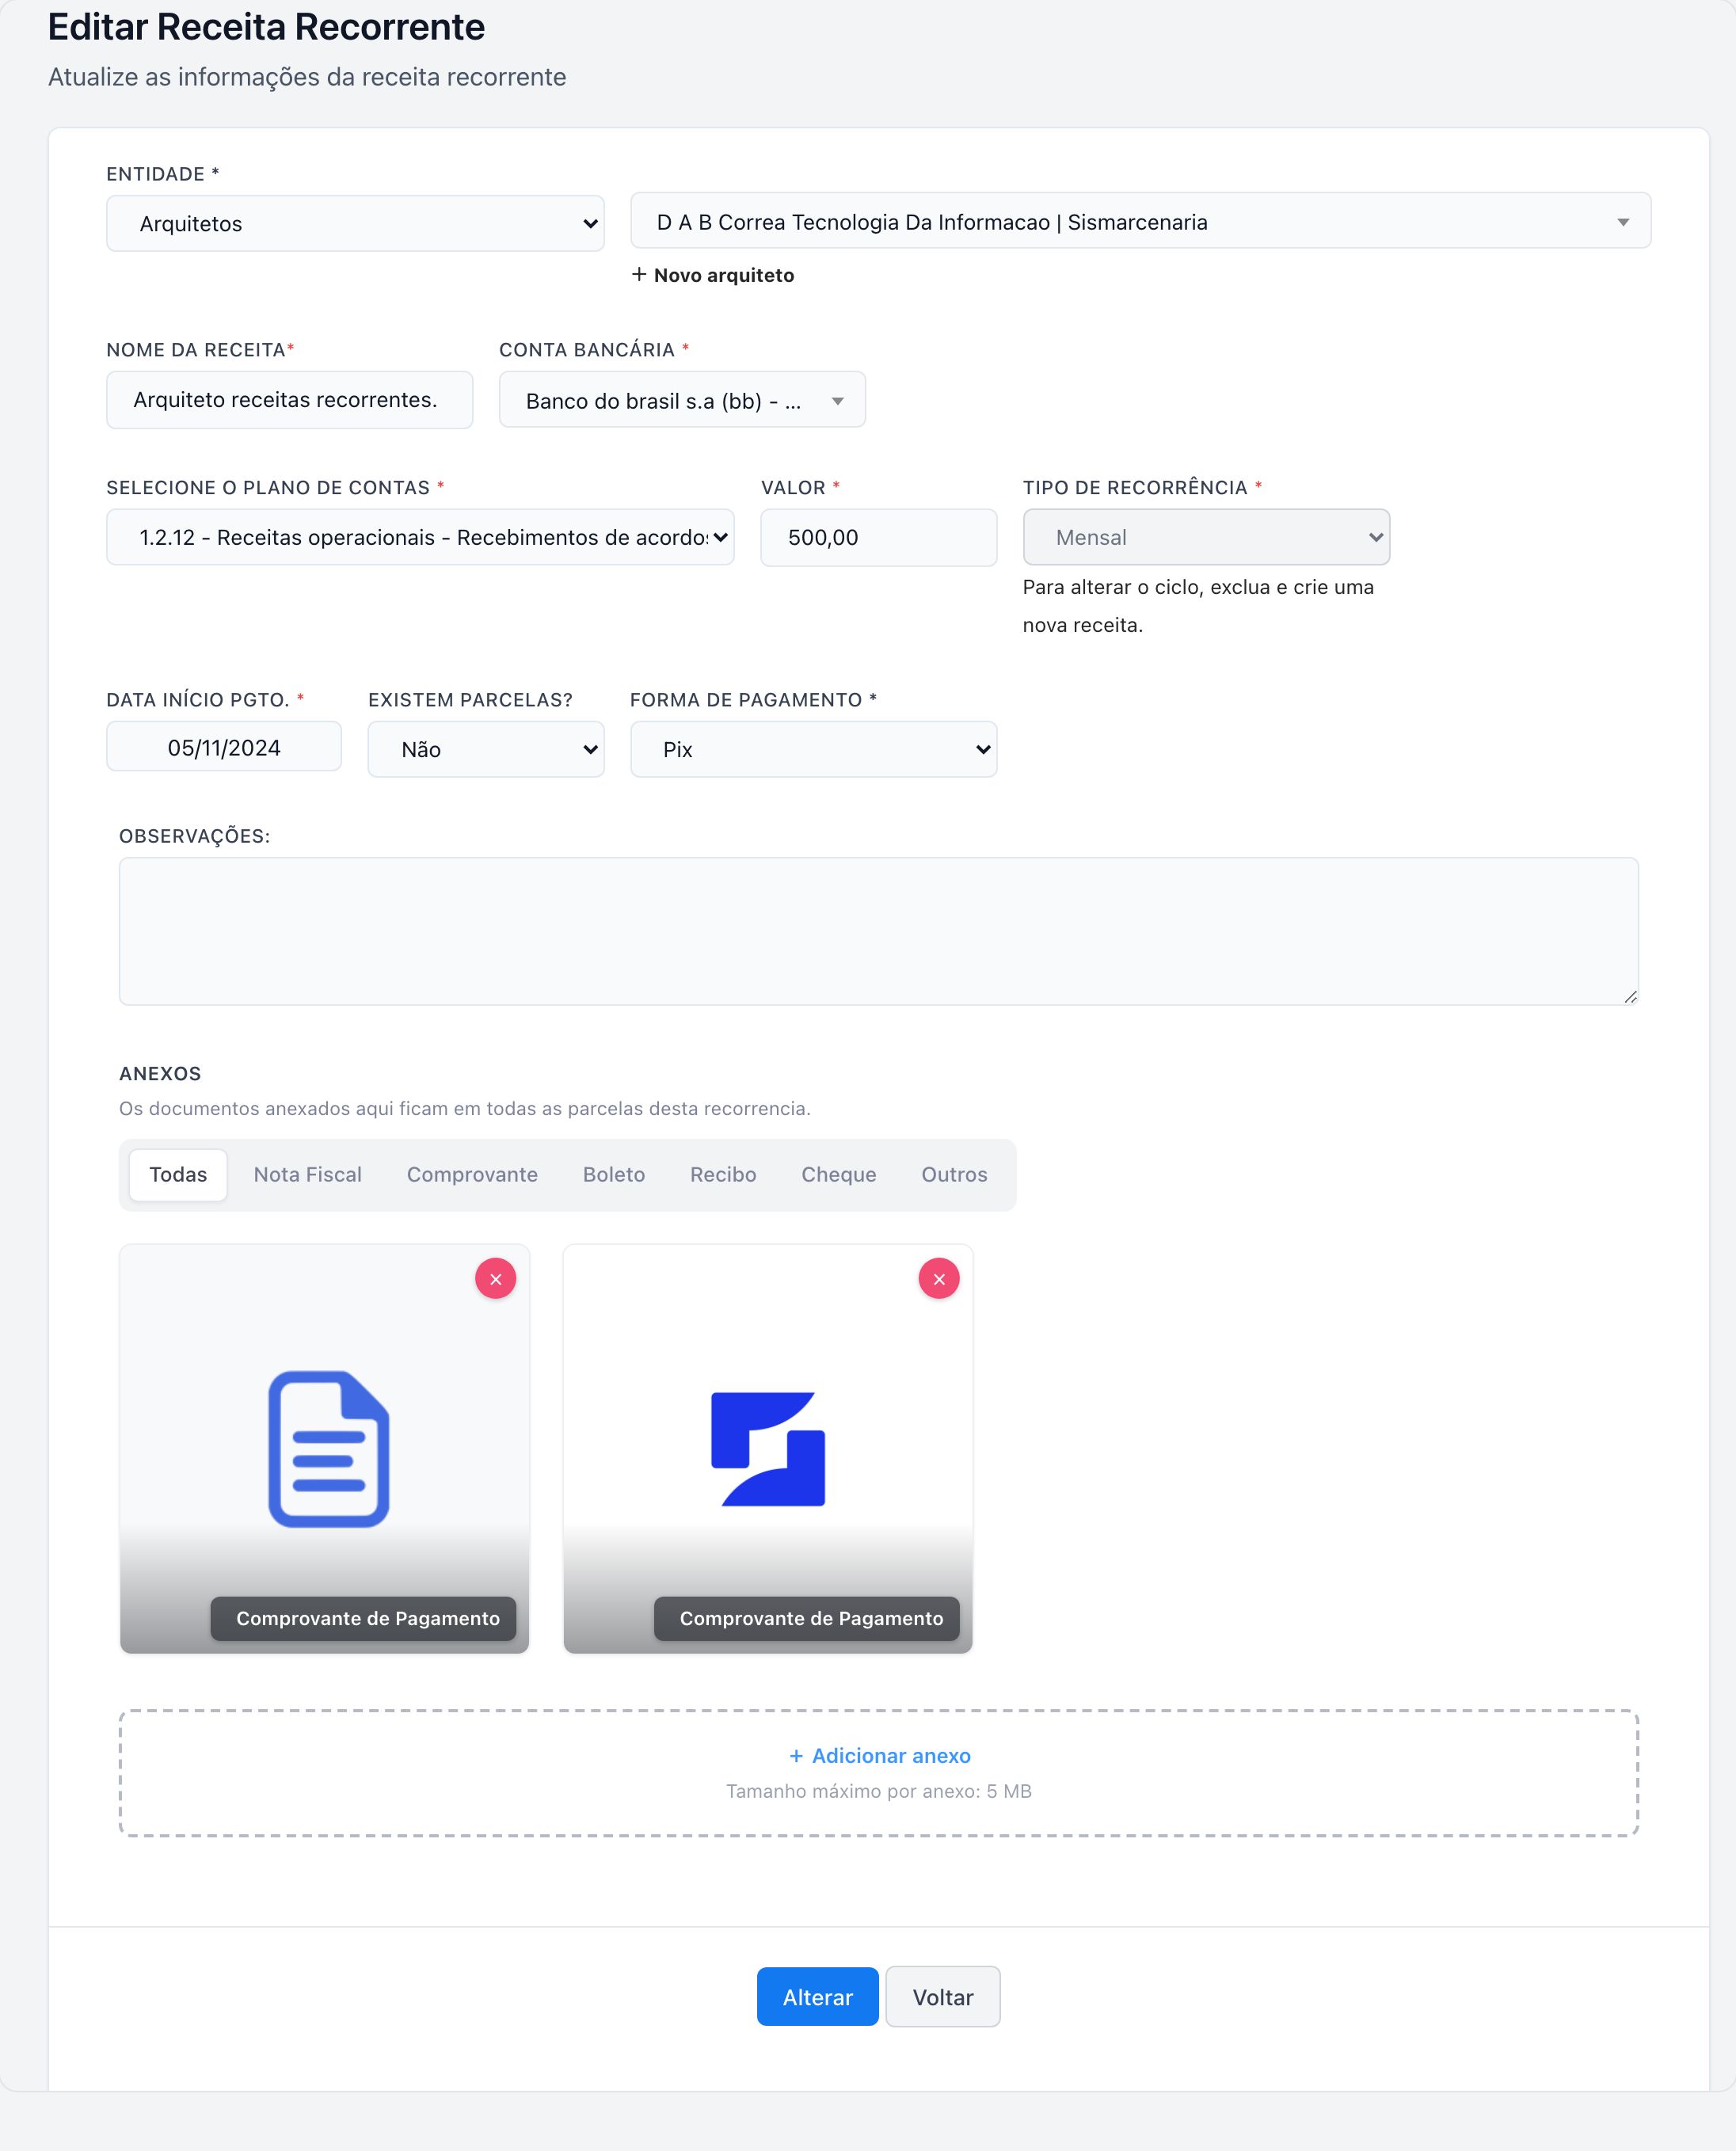Click the second Comprovante de Pagamento label
Image resolution: width=1736 pixels, height=2151 pixels.
(x=807, y=1619)
